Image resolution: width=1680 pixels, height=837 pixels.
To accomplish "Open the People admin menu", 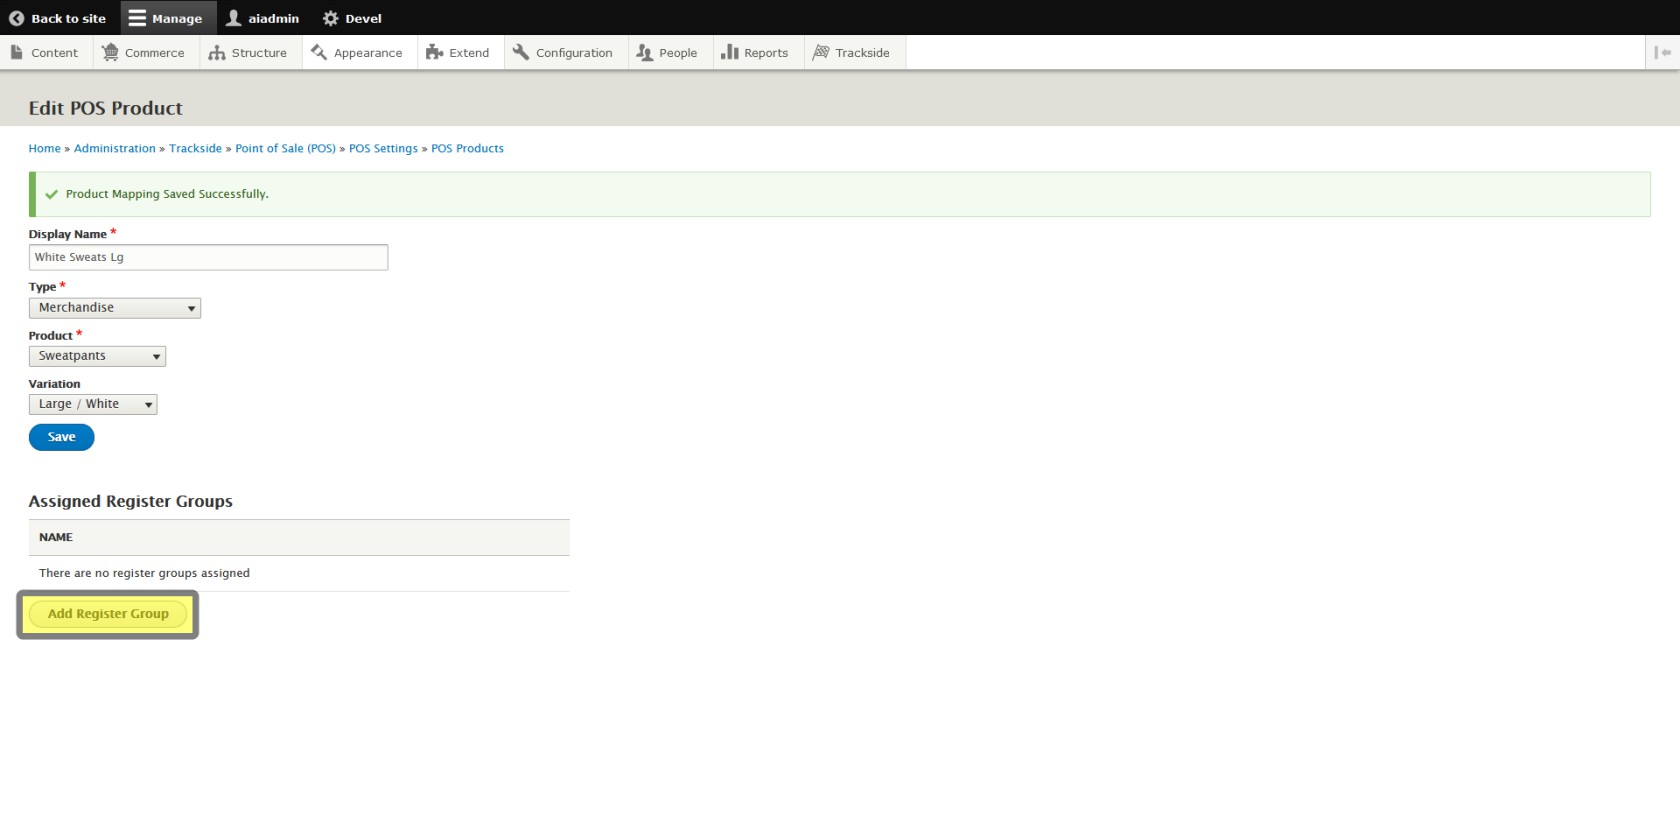I will pyautogui.click(x=667, y=53).
